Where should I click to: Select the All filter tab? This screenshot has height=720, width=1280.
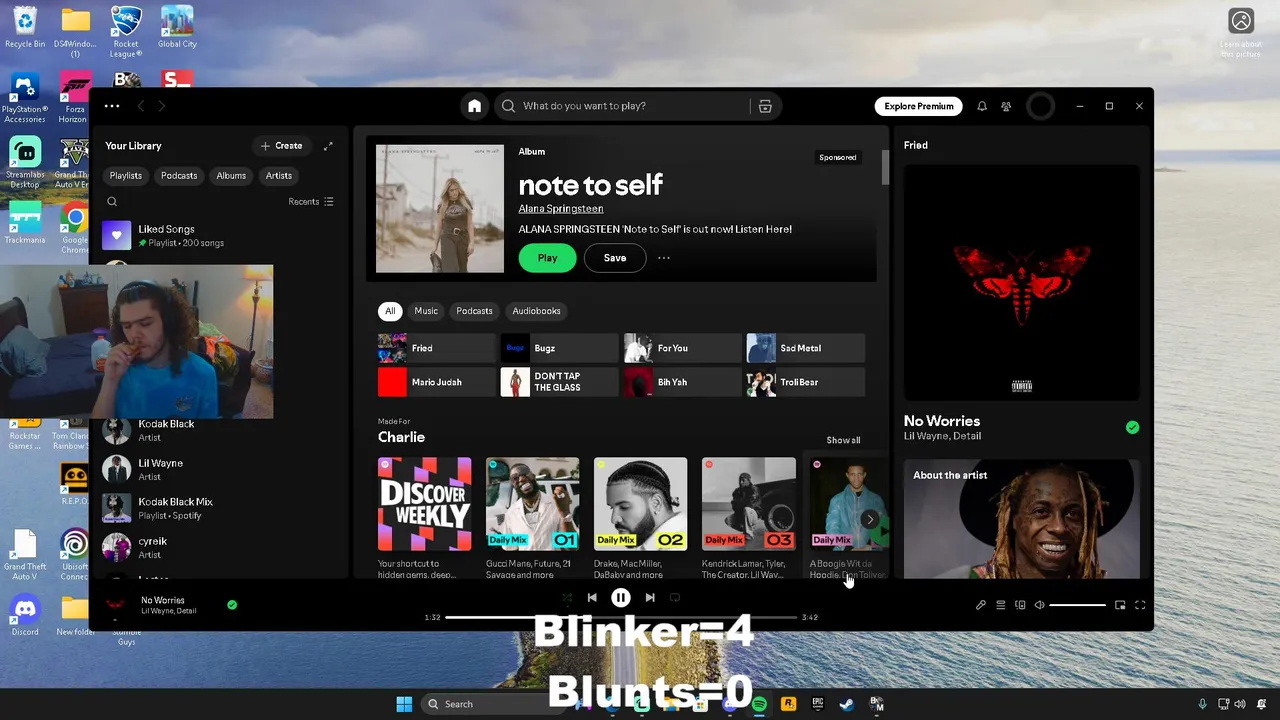tap(390, 311)
